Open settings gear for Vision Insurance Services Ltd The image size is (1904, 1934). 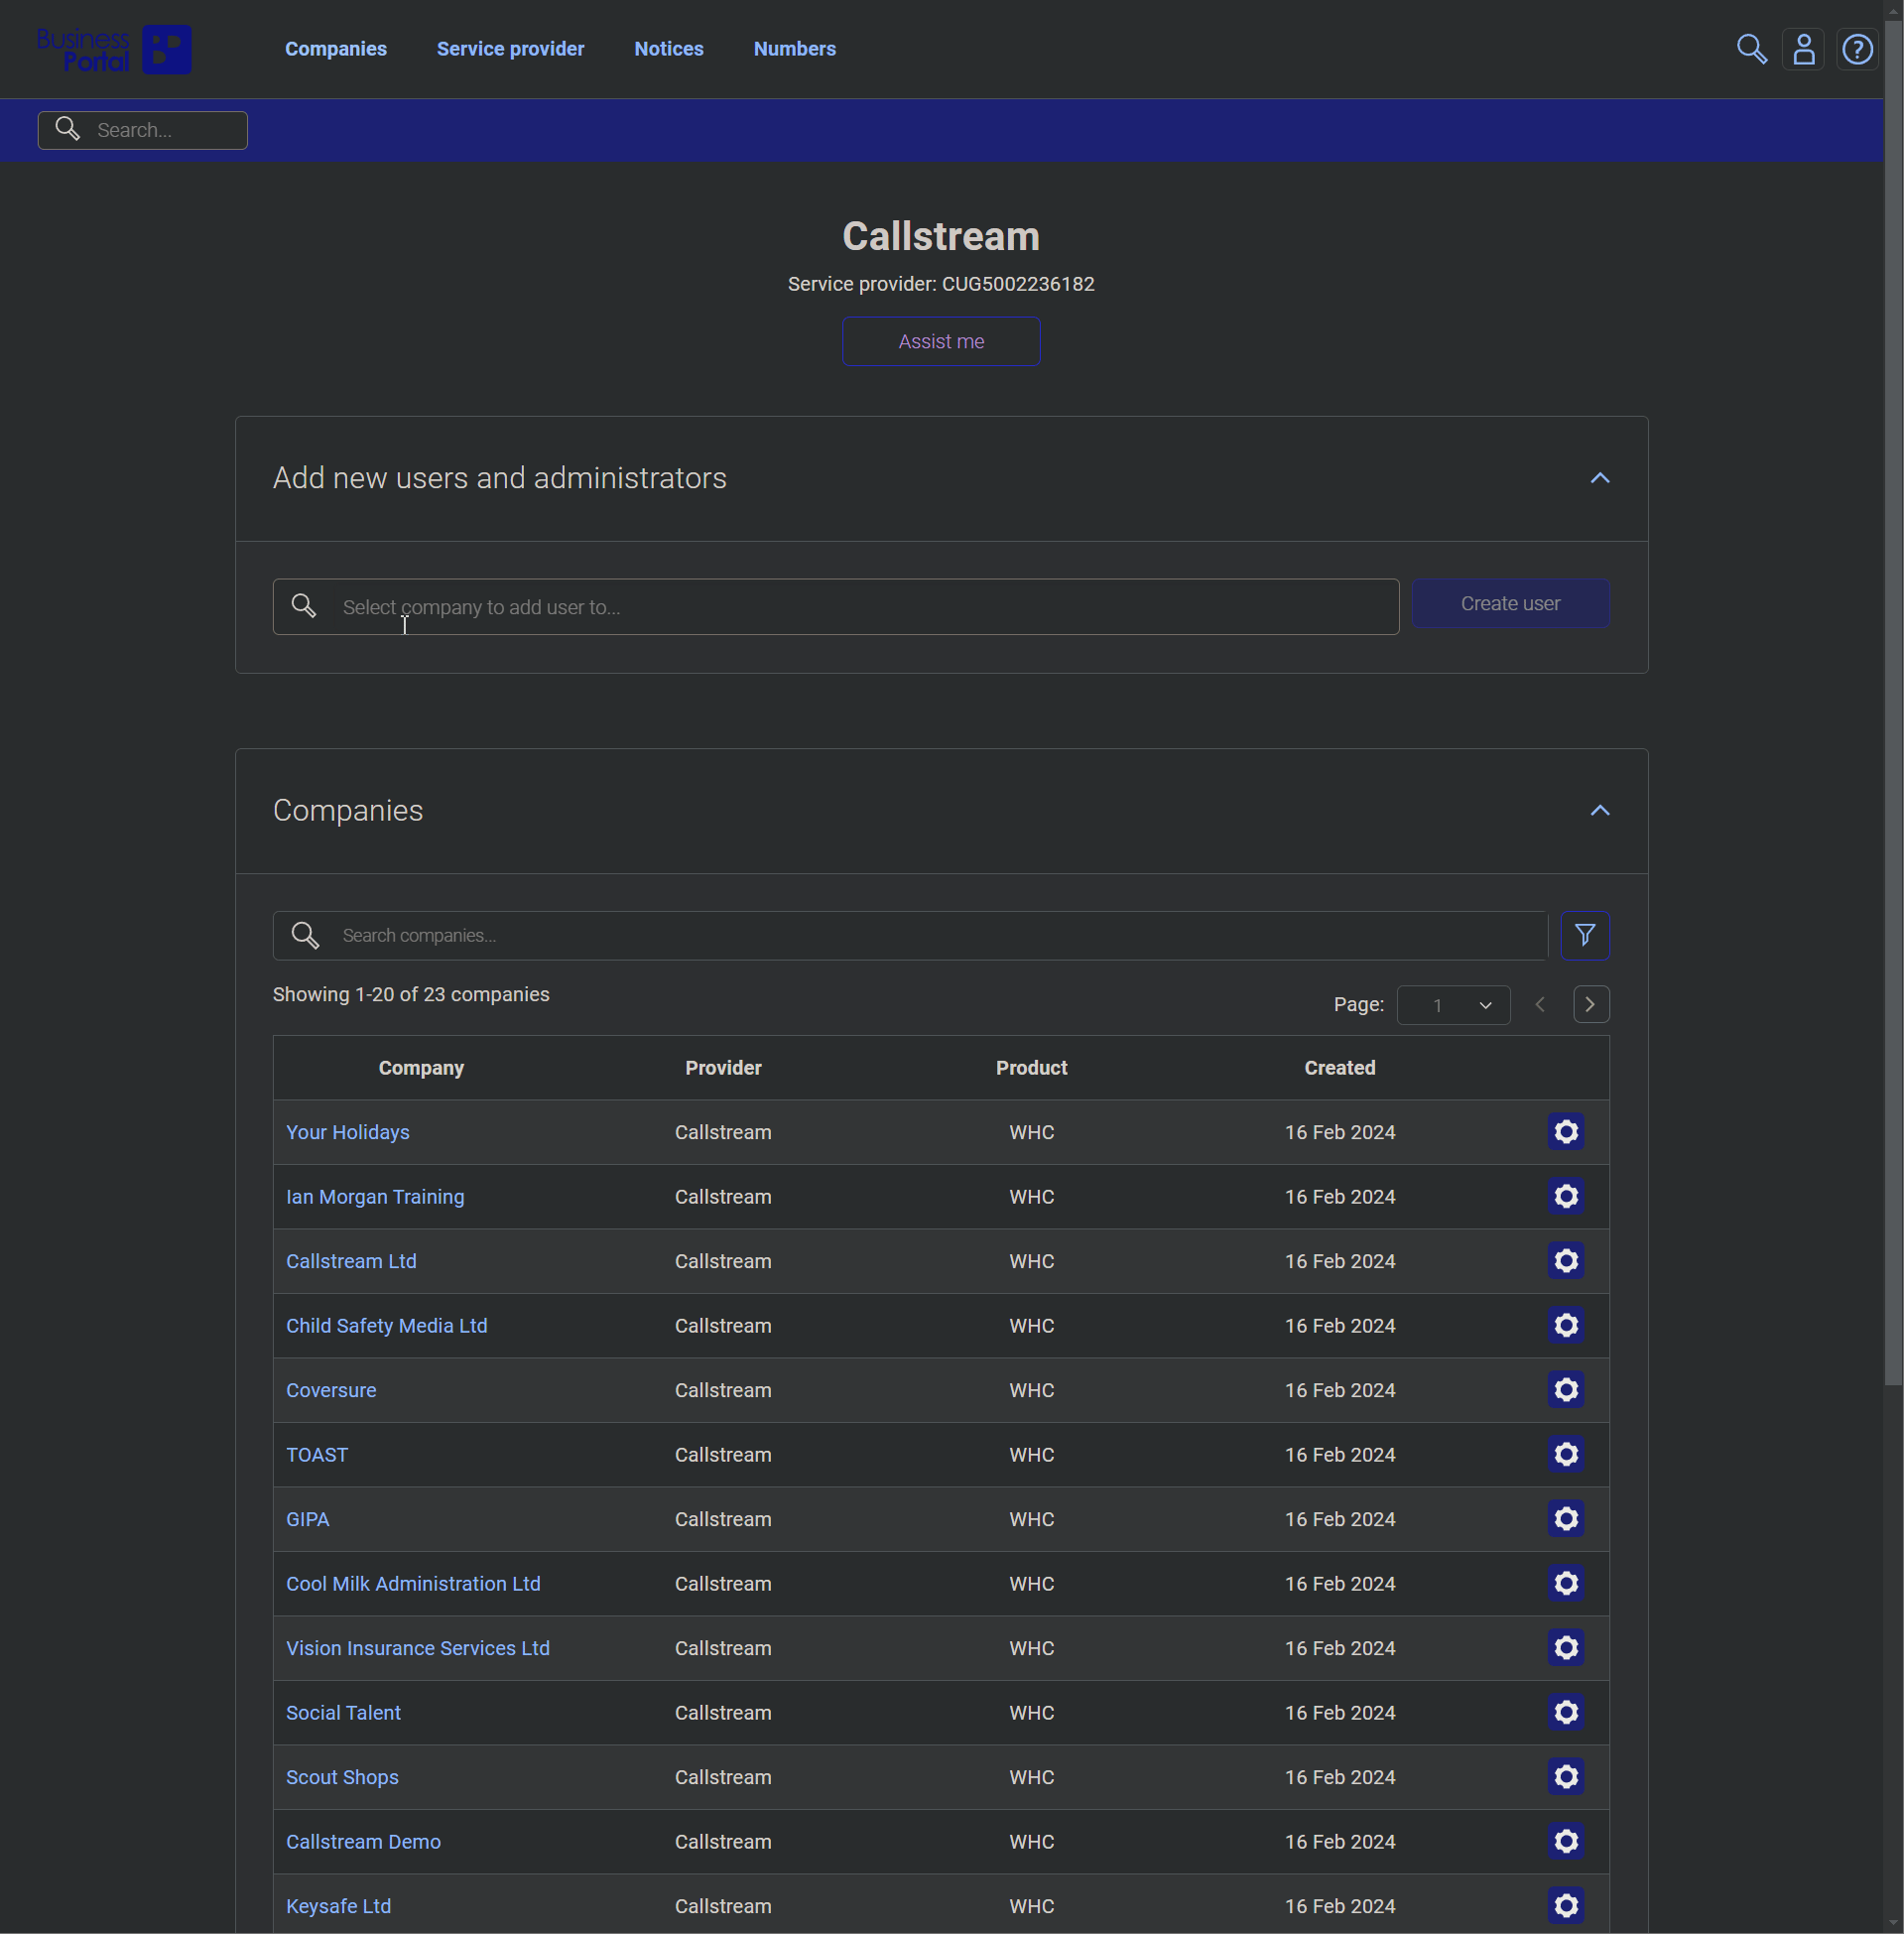coord(1566,1647)
